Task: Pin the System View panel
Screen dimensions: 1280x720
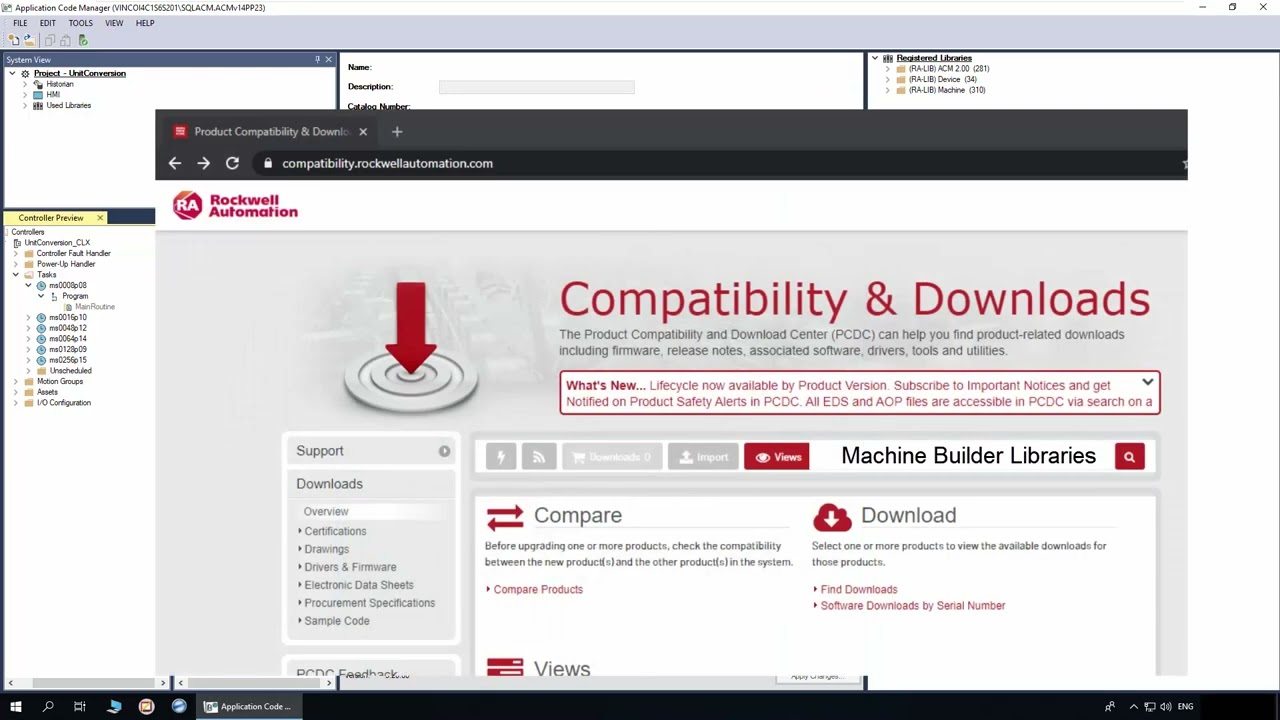Action: tap(318, 60)
